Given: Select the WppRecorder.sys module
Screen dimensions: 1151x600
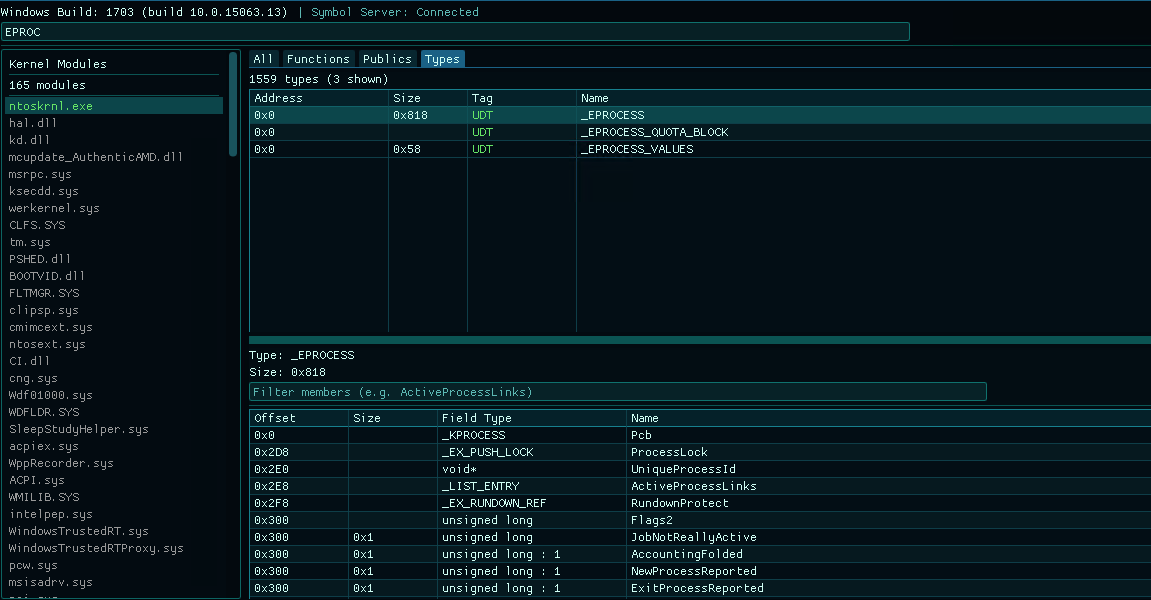Looking at the screenshot, I should [114, 463].
